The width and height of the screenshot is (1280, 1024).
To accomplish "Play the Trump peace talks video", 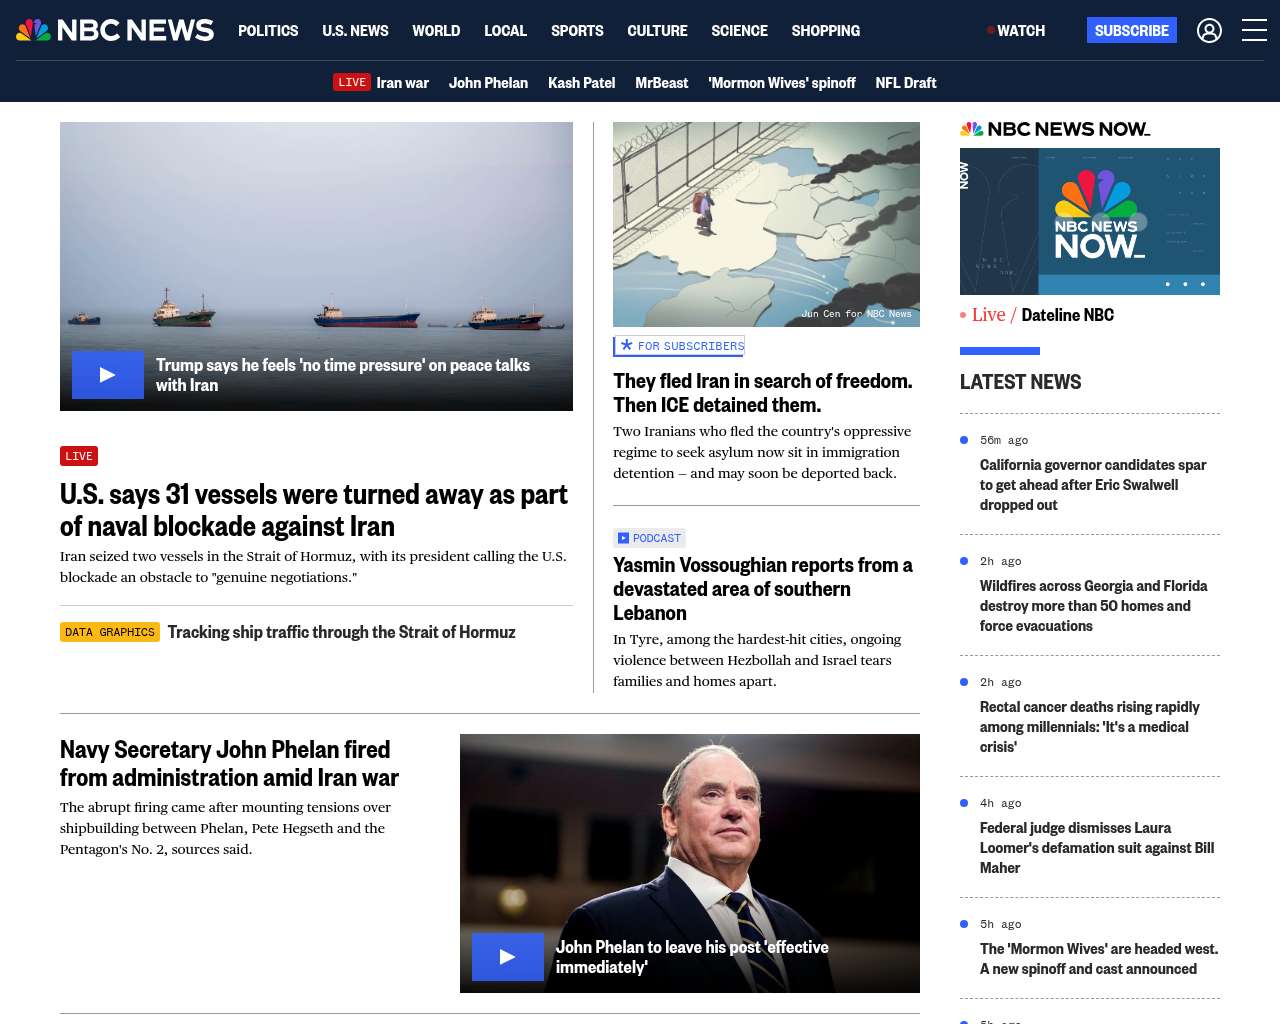I will point(108,375).
